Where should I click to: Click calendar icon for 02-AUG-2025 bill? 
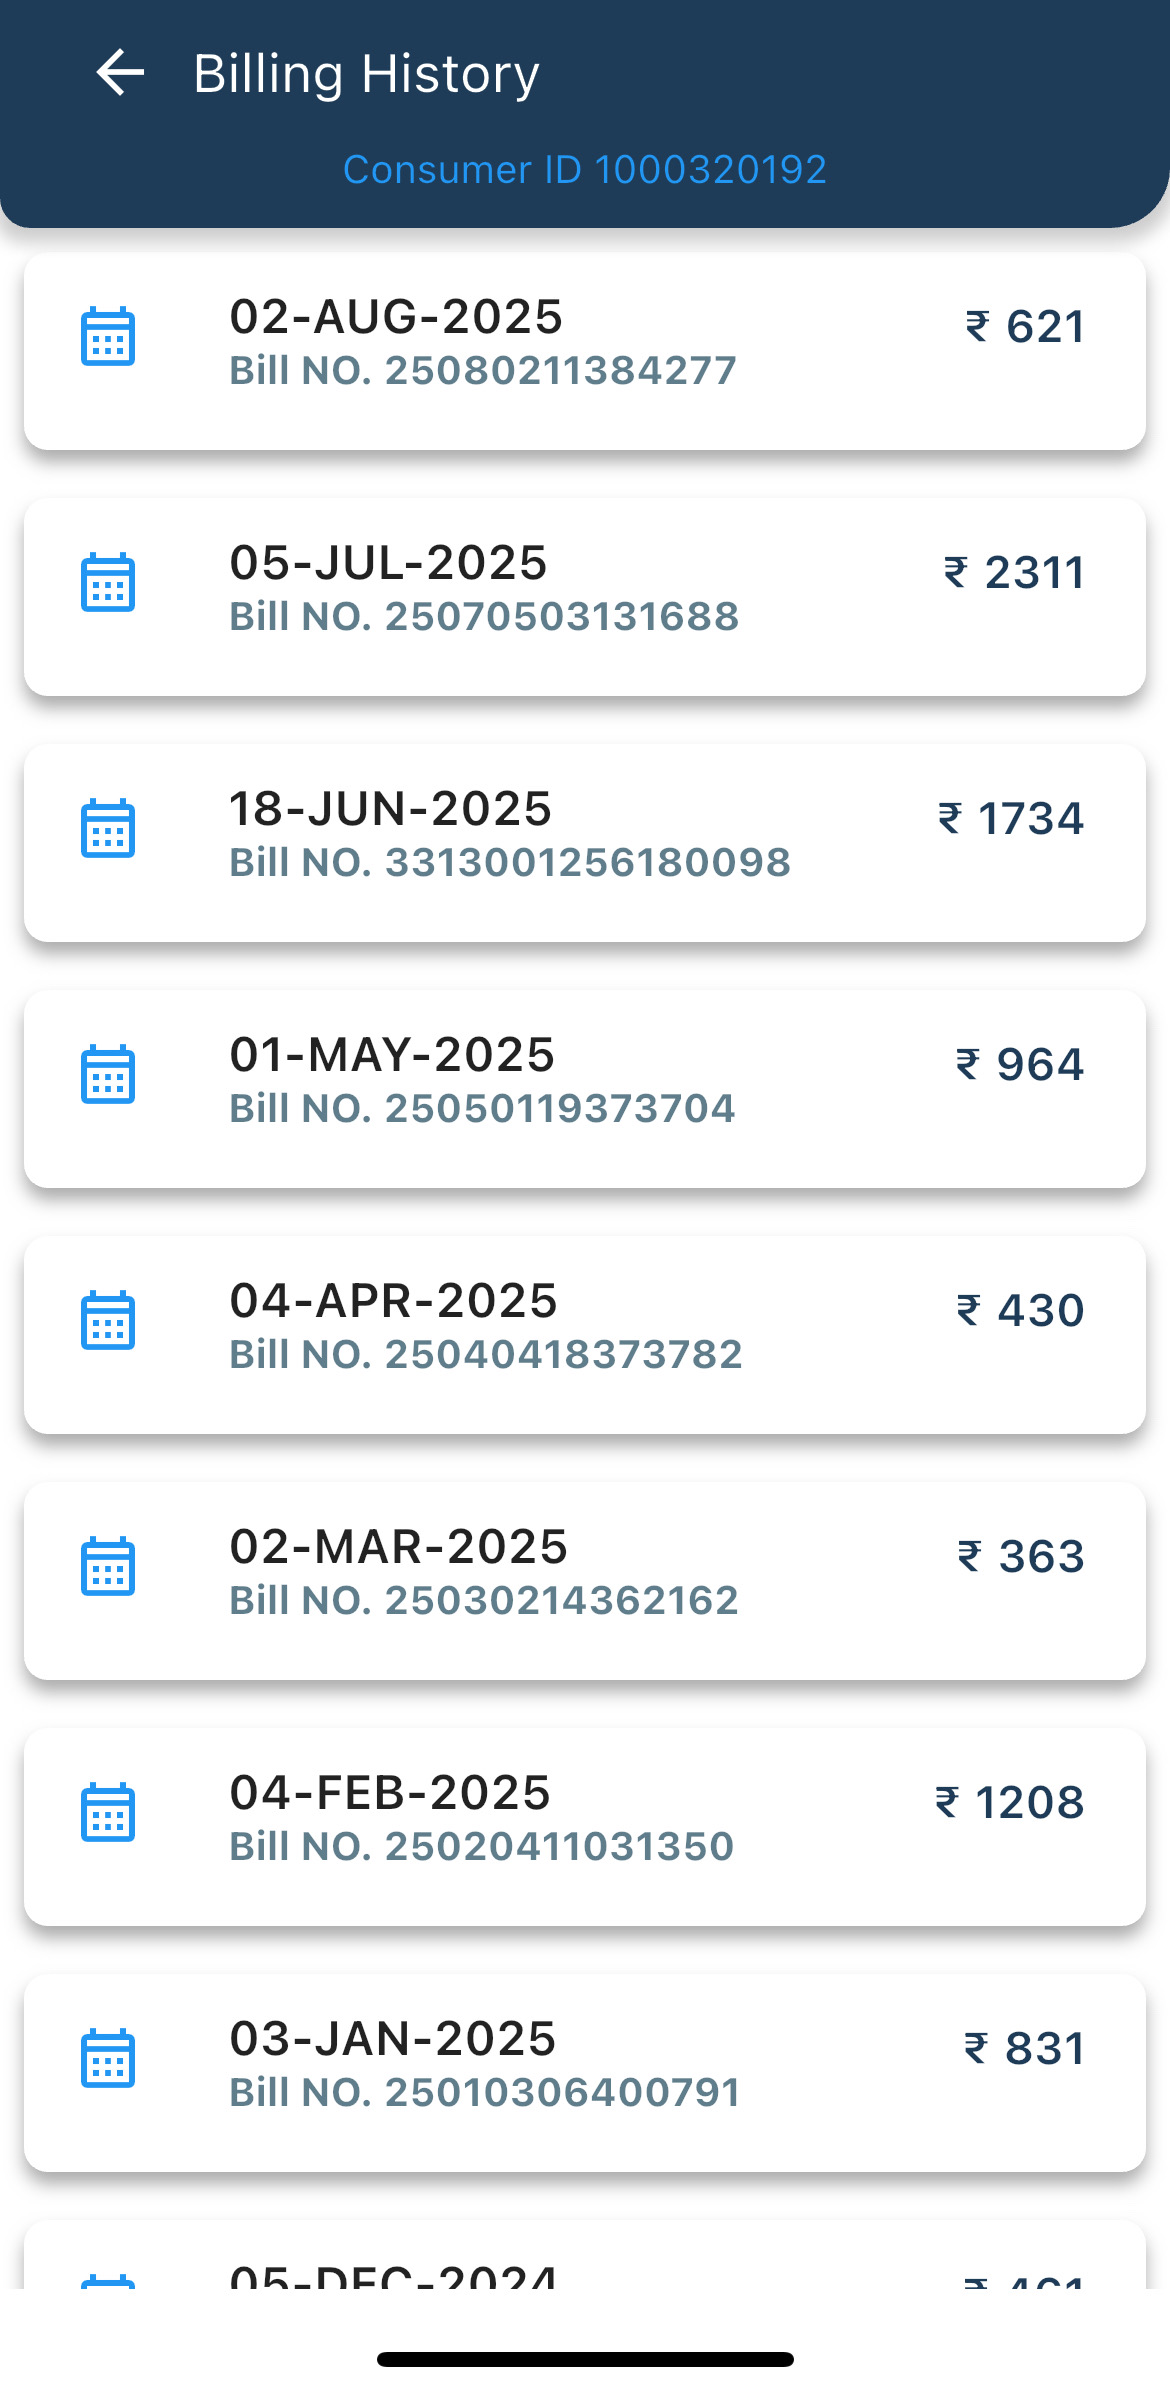click(108, 337)
